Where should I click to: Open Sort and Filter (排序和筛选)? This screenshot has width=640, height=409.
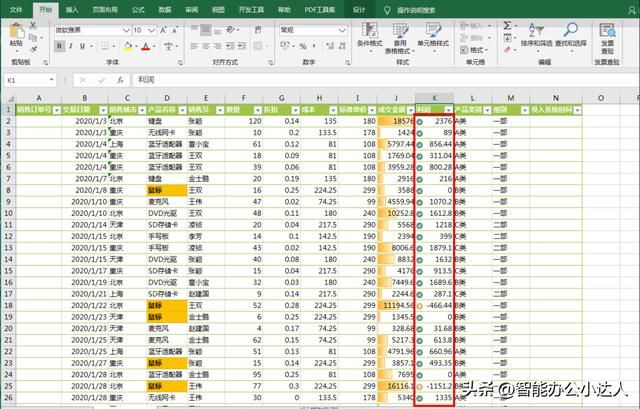pos(536,35)
